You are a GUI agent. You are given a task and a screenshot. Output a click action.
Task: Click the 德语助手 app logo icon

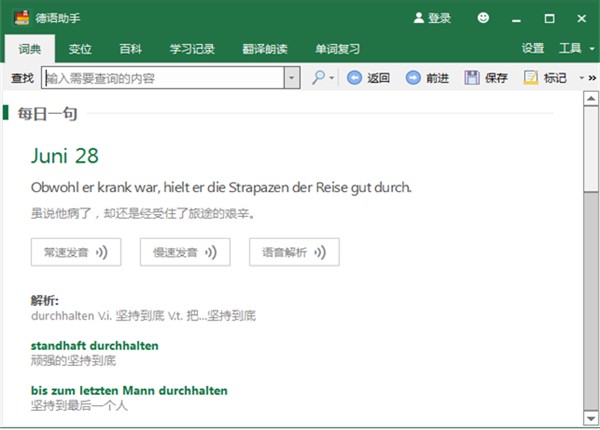[x=18, y=18]
